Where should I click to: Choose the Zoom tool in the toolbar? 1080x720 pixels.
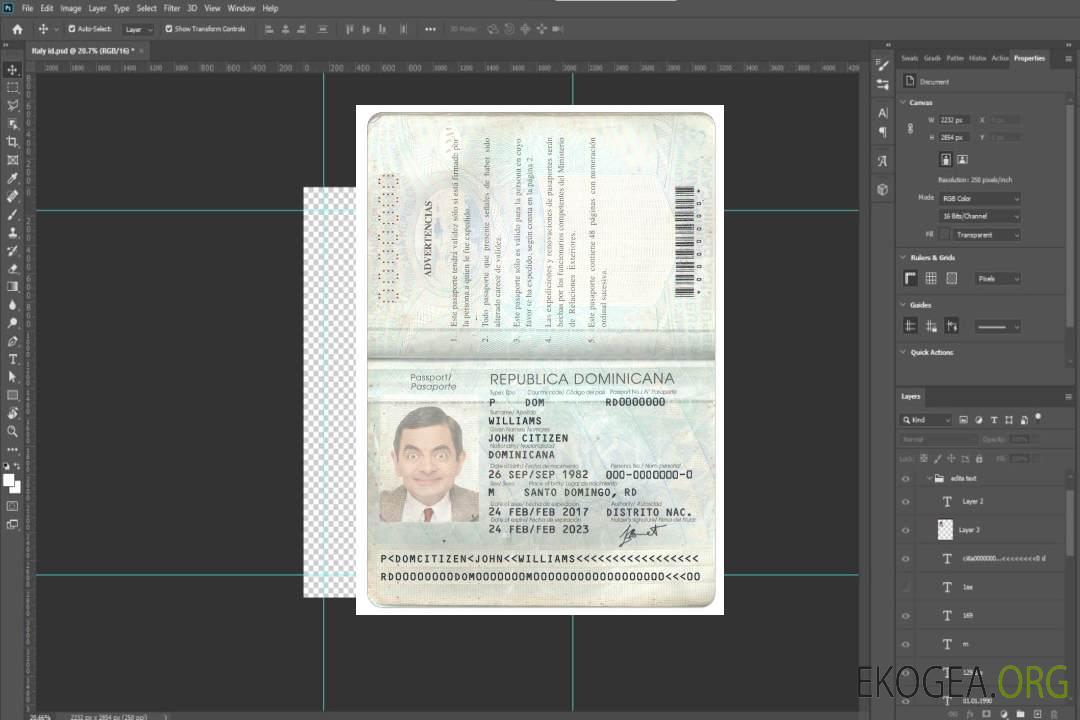pyautogui.click(x=12, y=431)
